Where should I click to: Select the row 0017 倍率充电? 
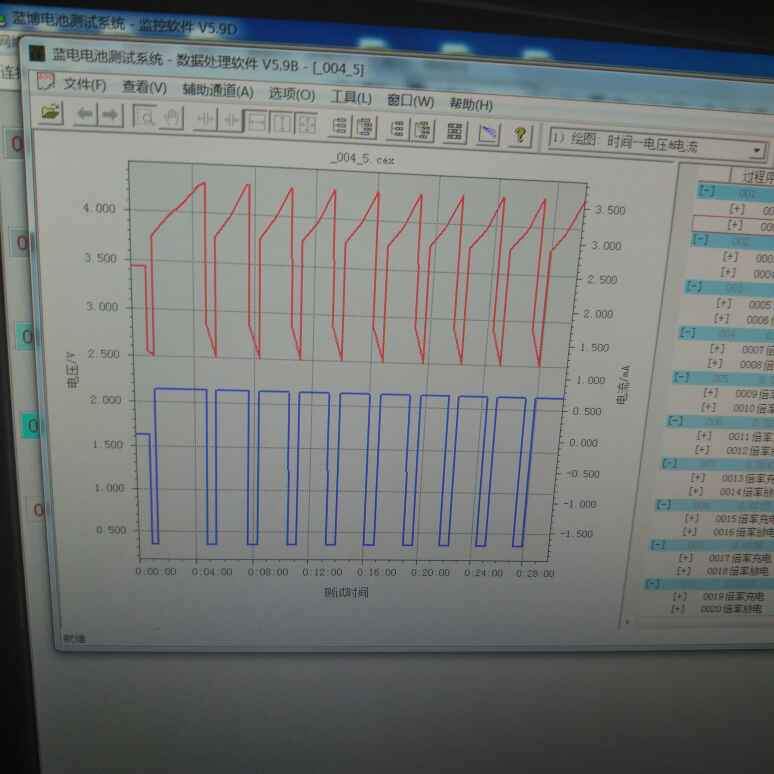[x=739, y=558]
